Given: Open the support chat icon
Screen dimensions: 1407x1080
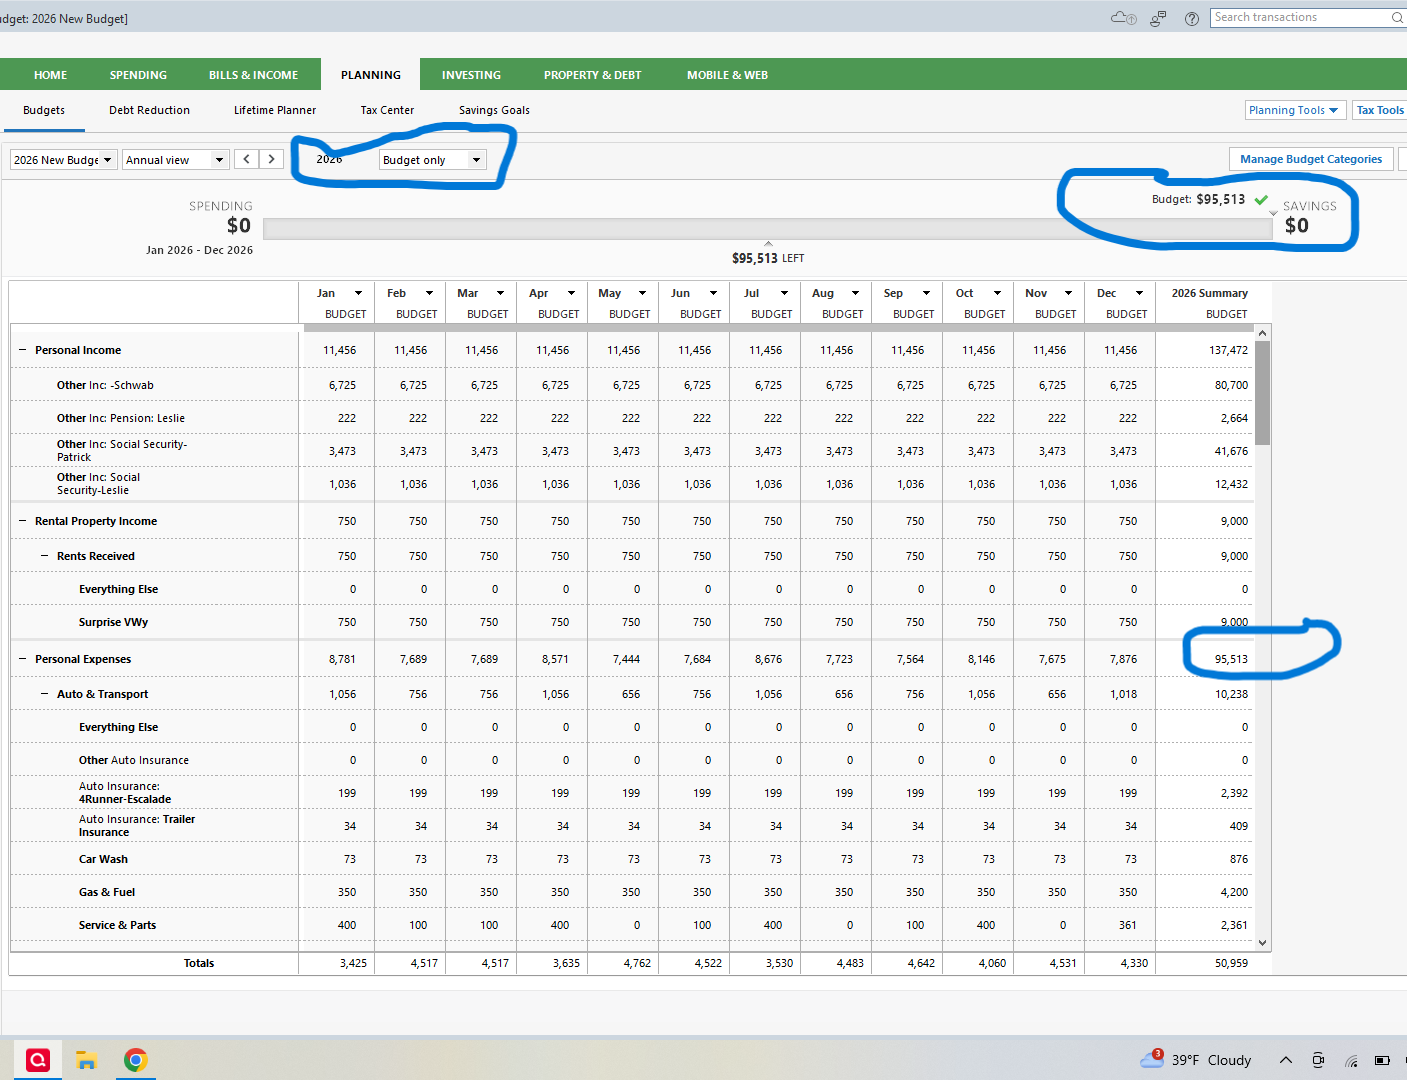Looking at the screenshot, I should coord(1158,18).
